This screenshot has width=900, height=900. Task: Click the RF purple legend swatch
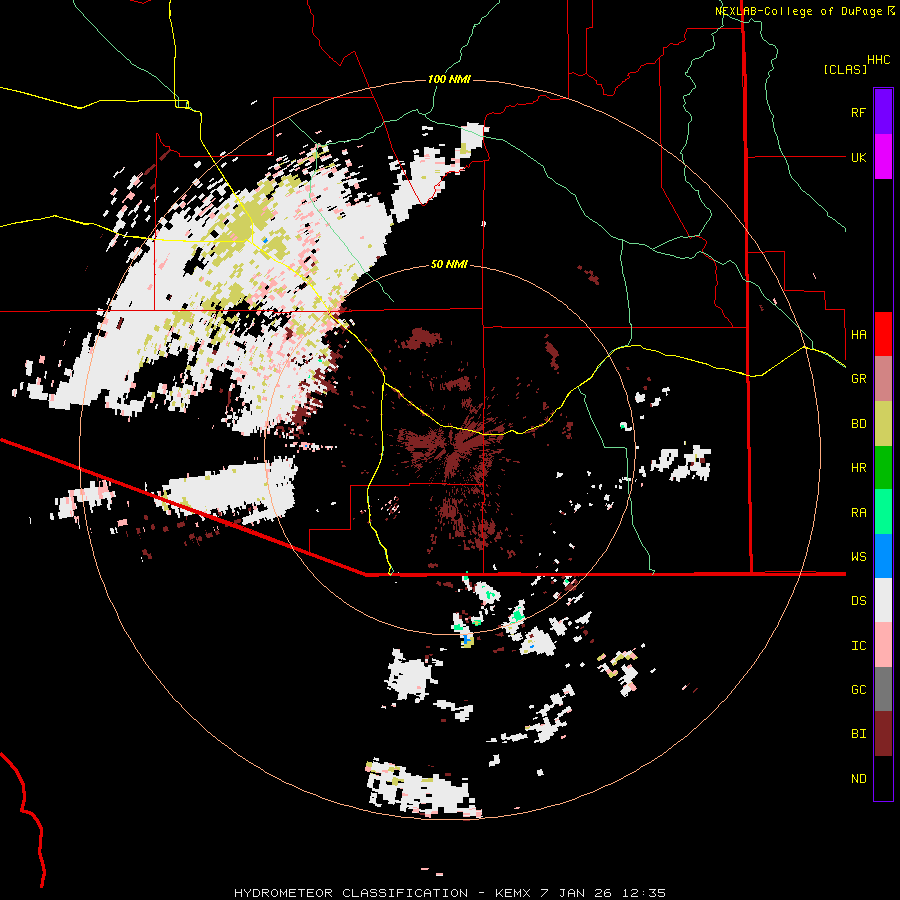click(x=883, y=111)
